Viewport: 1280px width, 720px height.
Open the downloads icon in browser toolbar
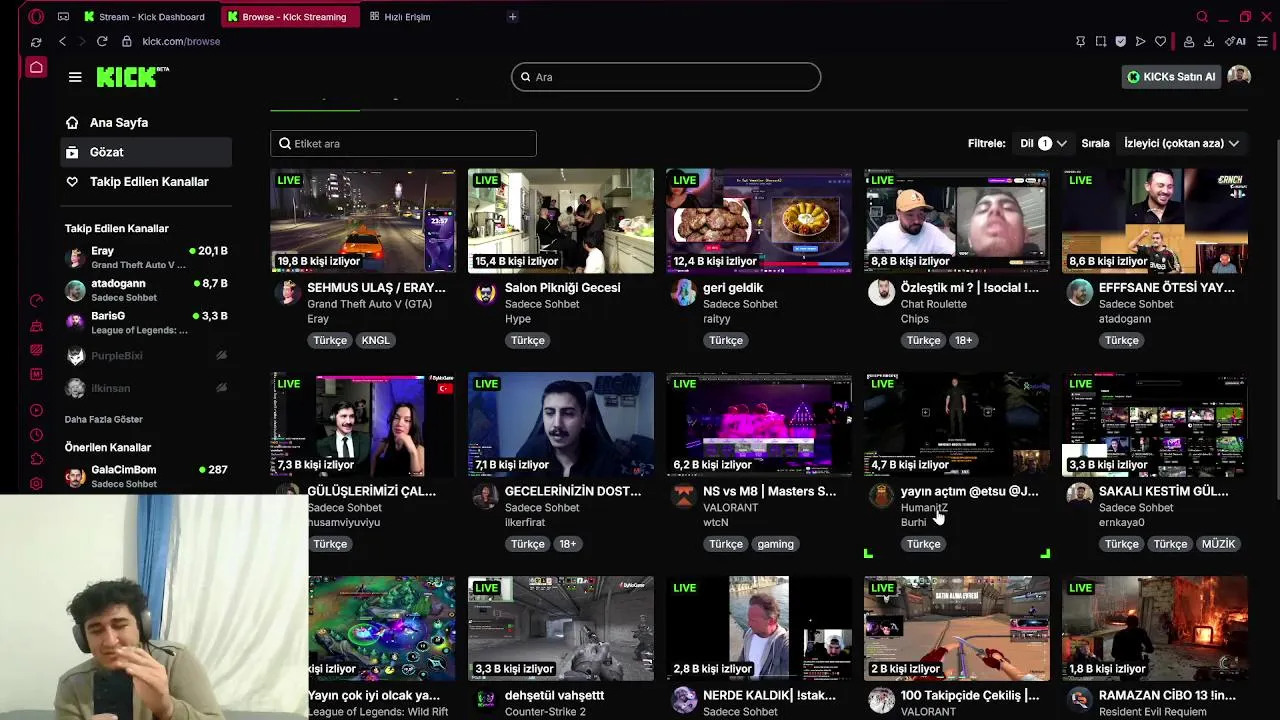1208,41
